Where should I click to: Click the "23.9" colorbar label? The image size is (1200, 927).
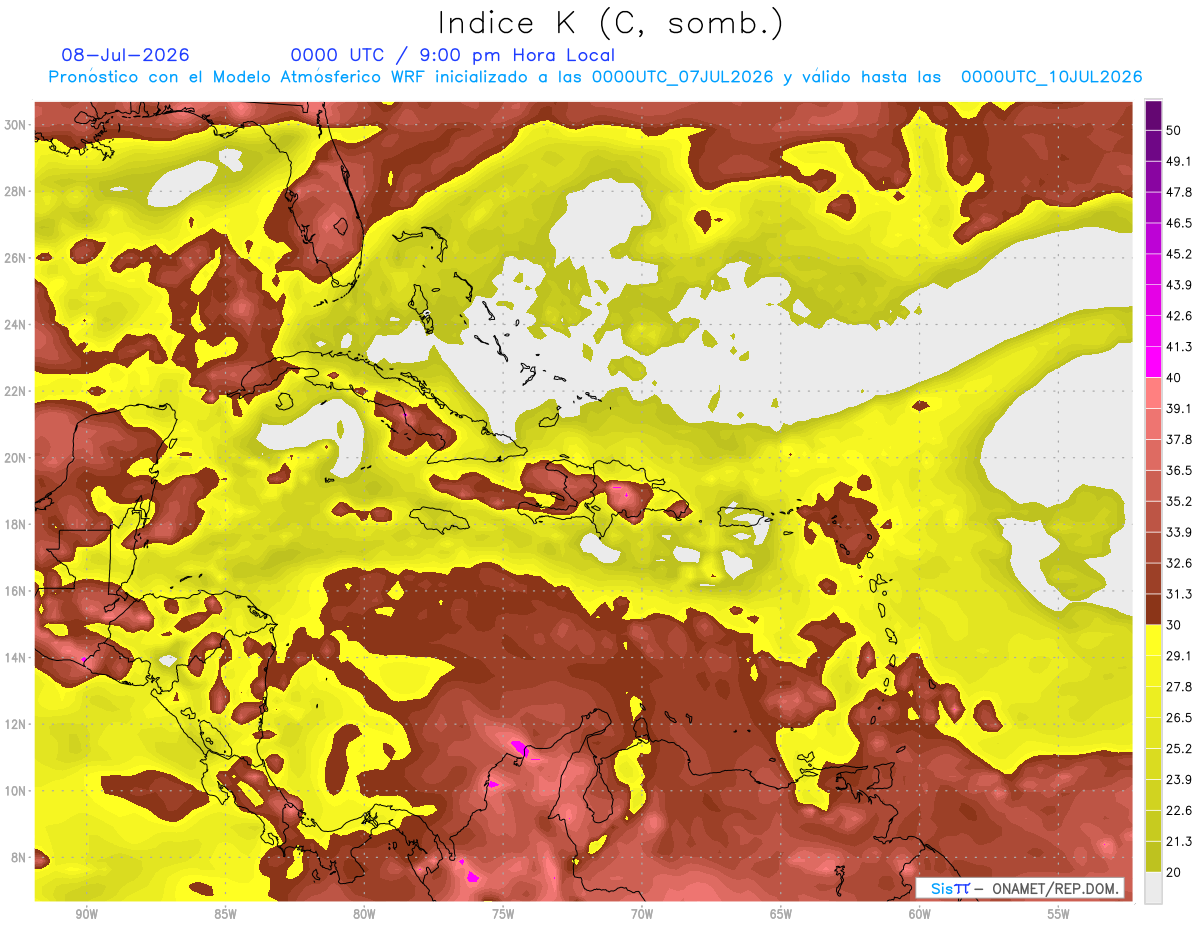1179,780
